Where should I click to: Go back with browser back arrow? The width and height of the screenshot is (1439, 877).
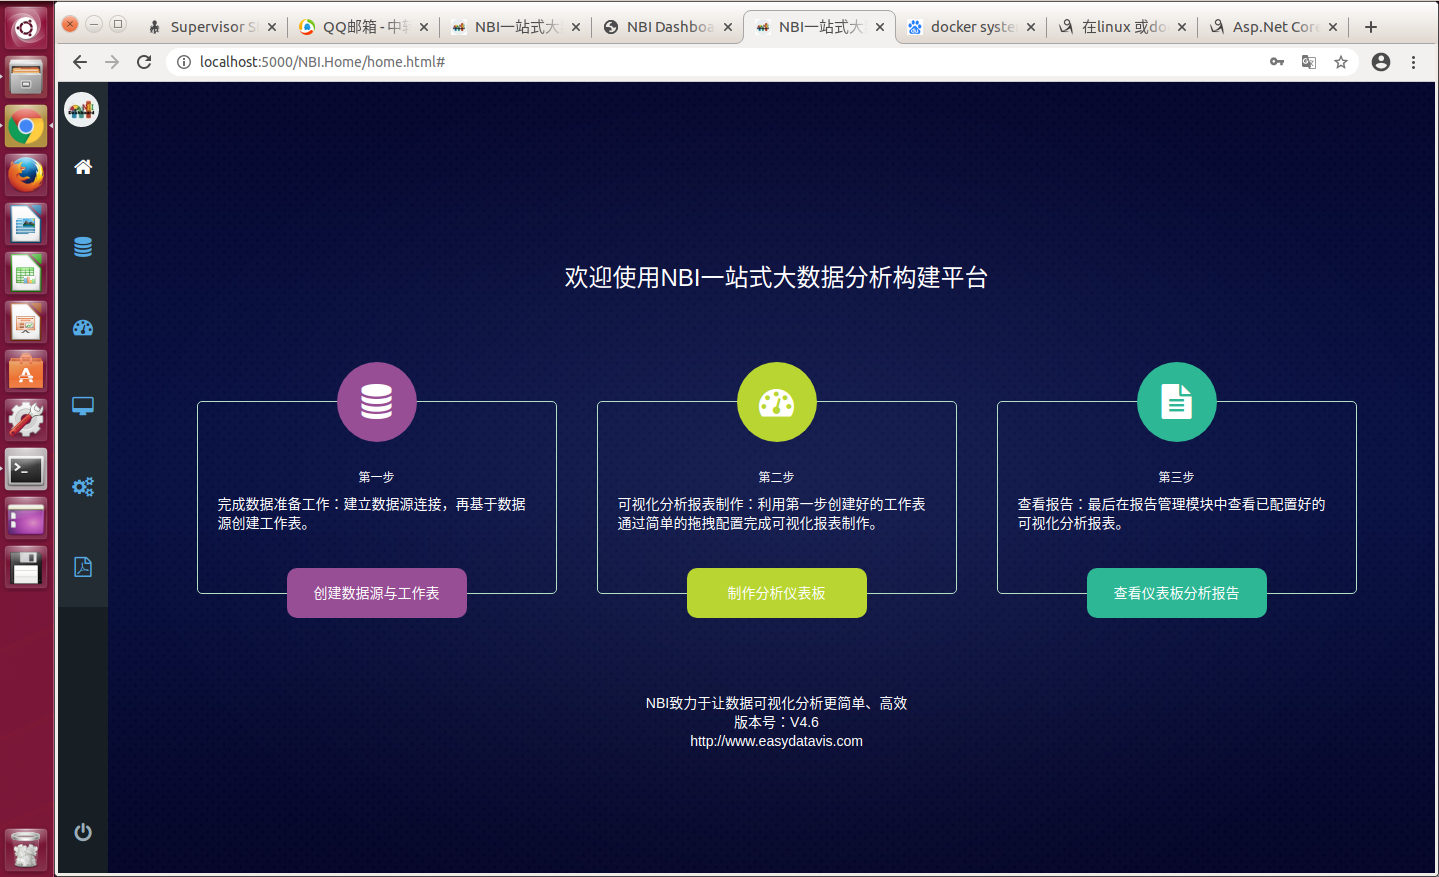tap(80, 62)
